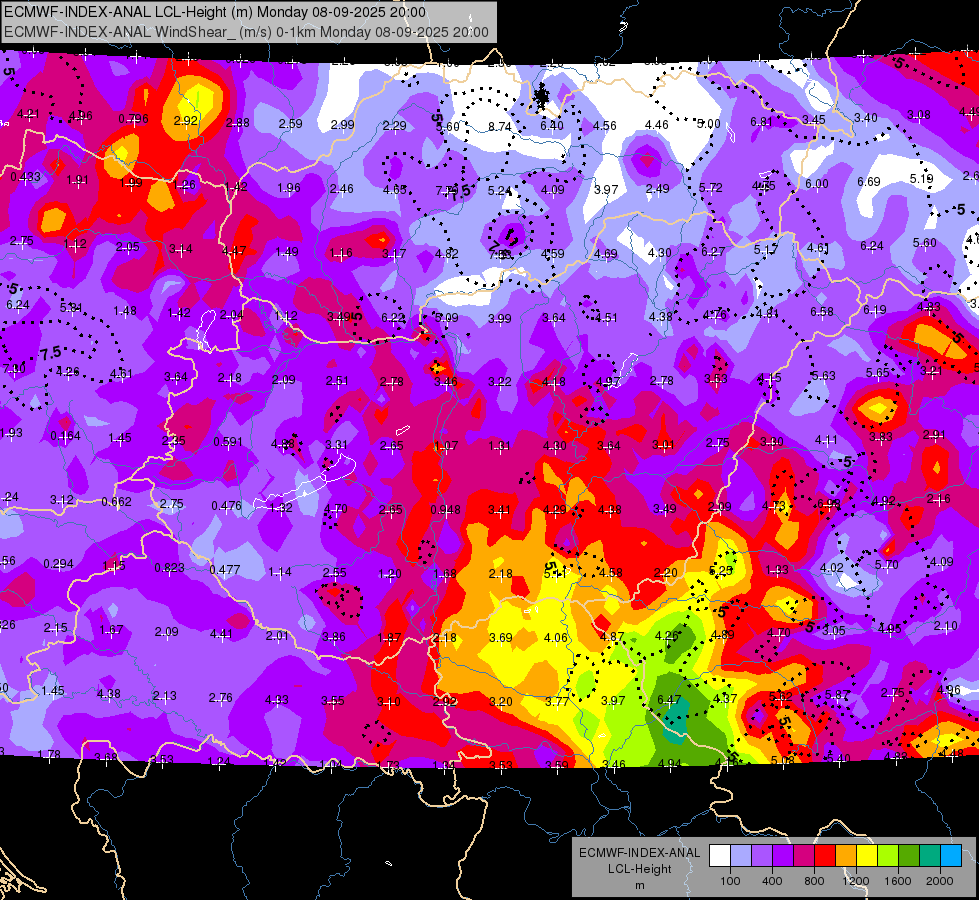Click the wind shear value 0.796
The width and height of the screenshot is (979, 900).
point(133,119)
